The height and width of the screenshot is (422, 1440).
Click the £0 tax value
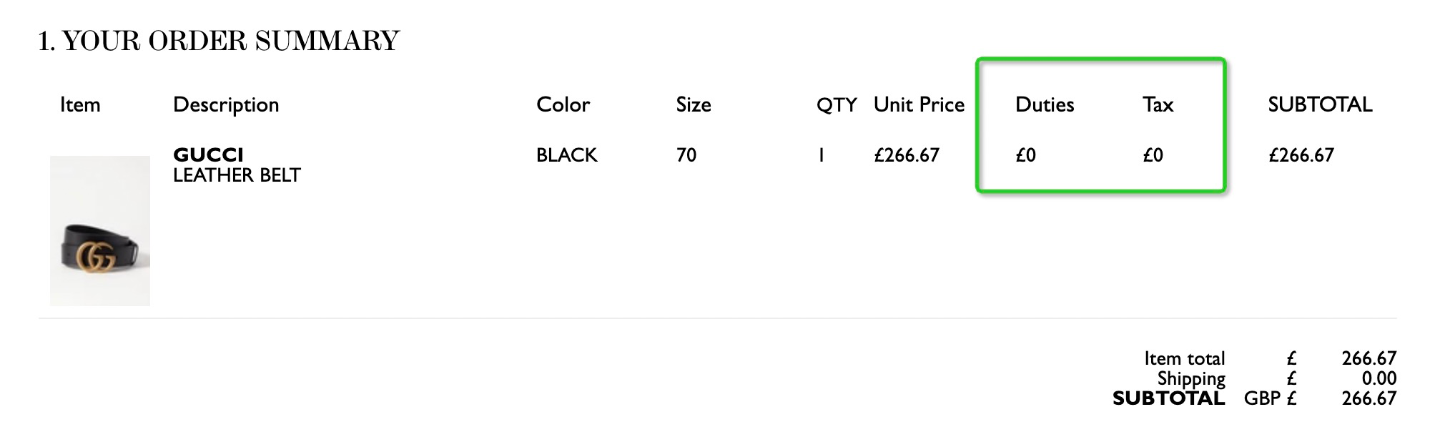(1153, 156)
